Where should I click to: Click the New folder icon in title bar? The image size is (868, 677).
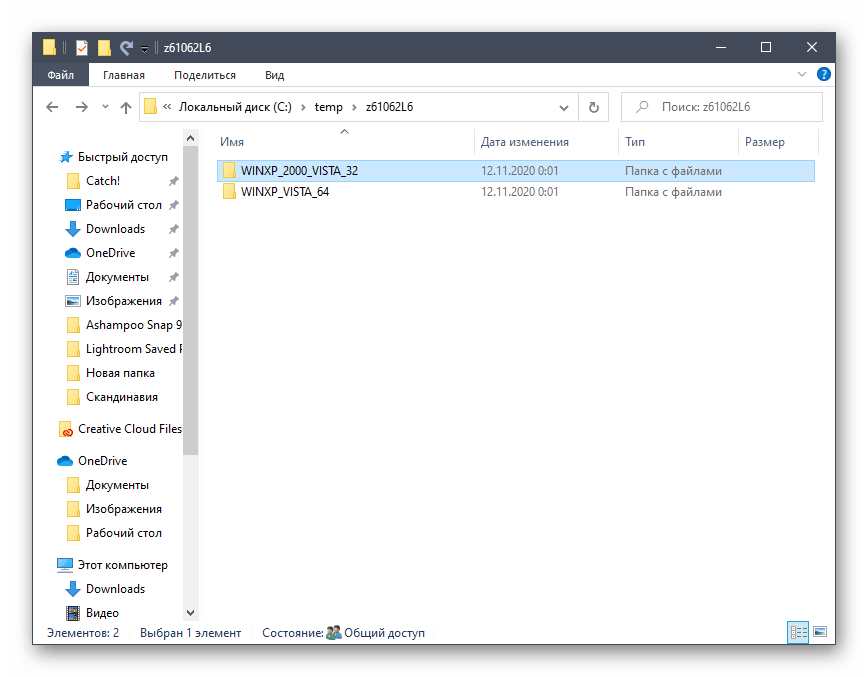click(x=104, y=48)
